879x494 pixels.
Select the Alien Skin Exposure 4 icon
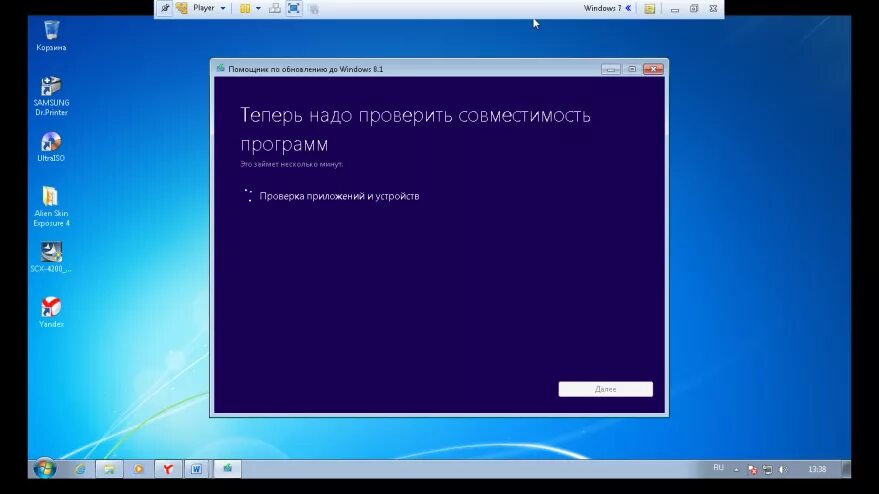51,207
